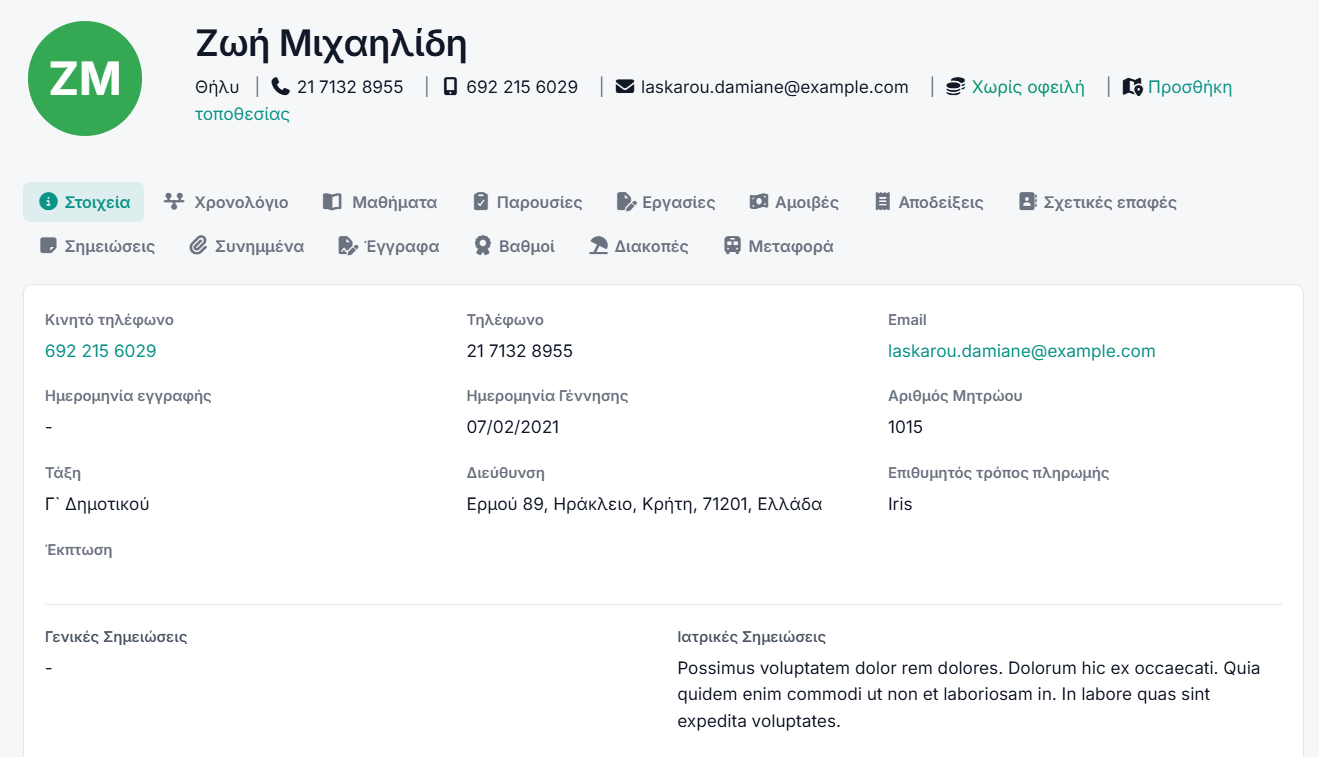The image size is (1319, 757).
Task: Click the Ημερομηνία εγγραφής label
Action: pyautogui.click(x=128, y=395)
